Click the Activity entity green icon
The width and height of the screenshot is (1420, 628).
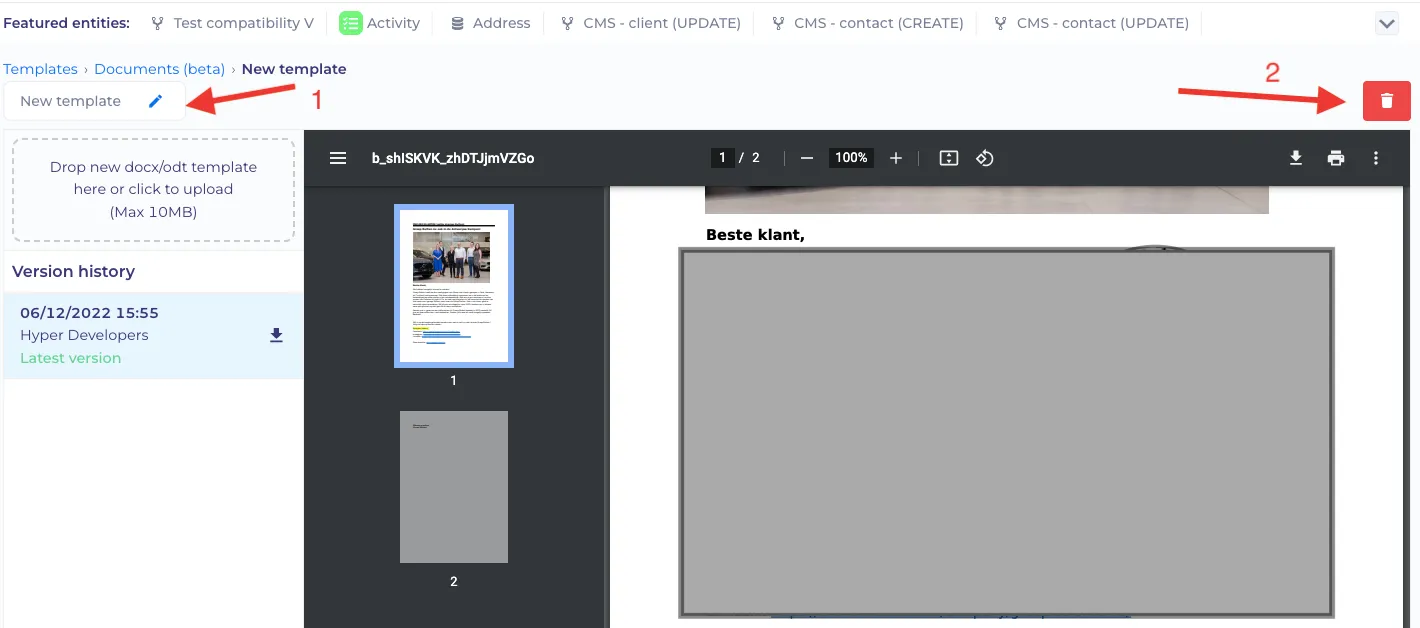click(350, 23)
